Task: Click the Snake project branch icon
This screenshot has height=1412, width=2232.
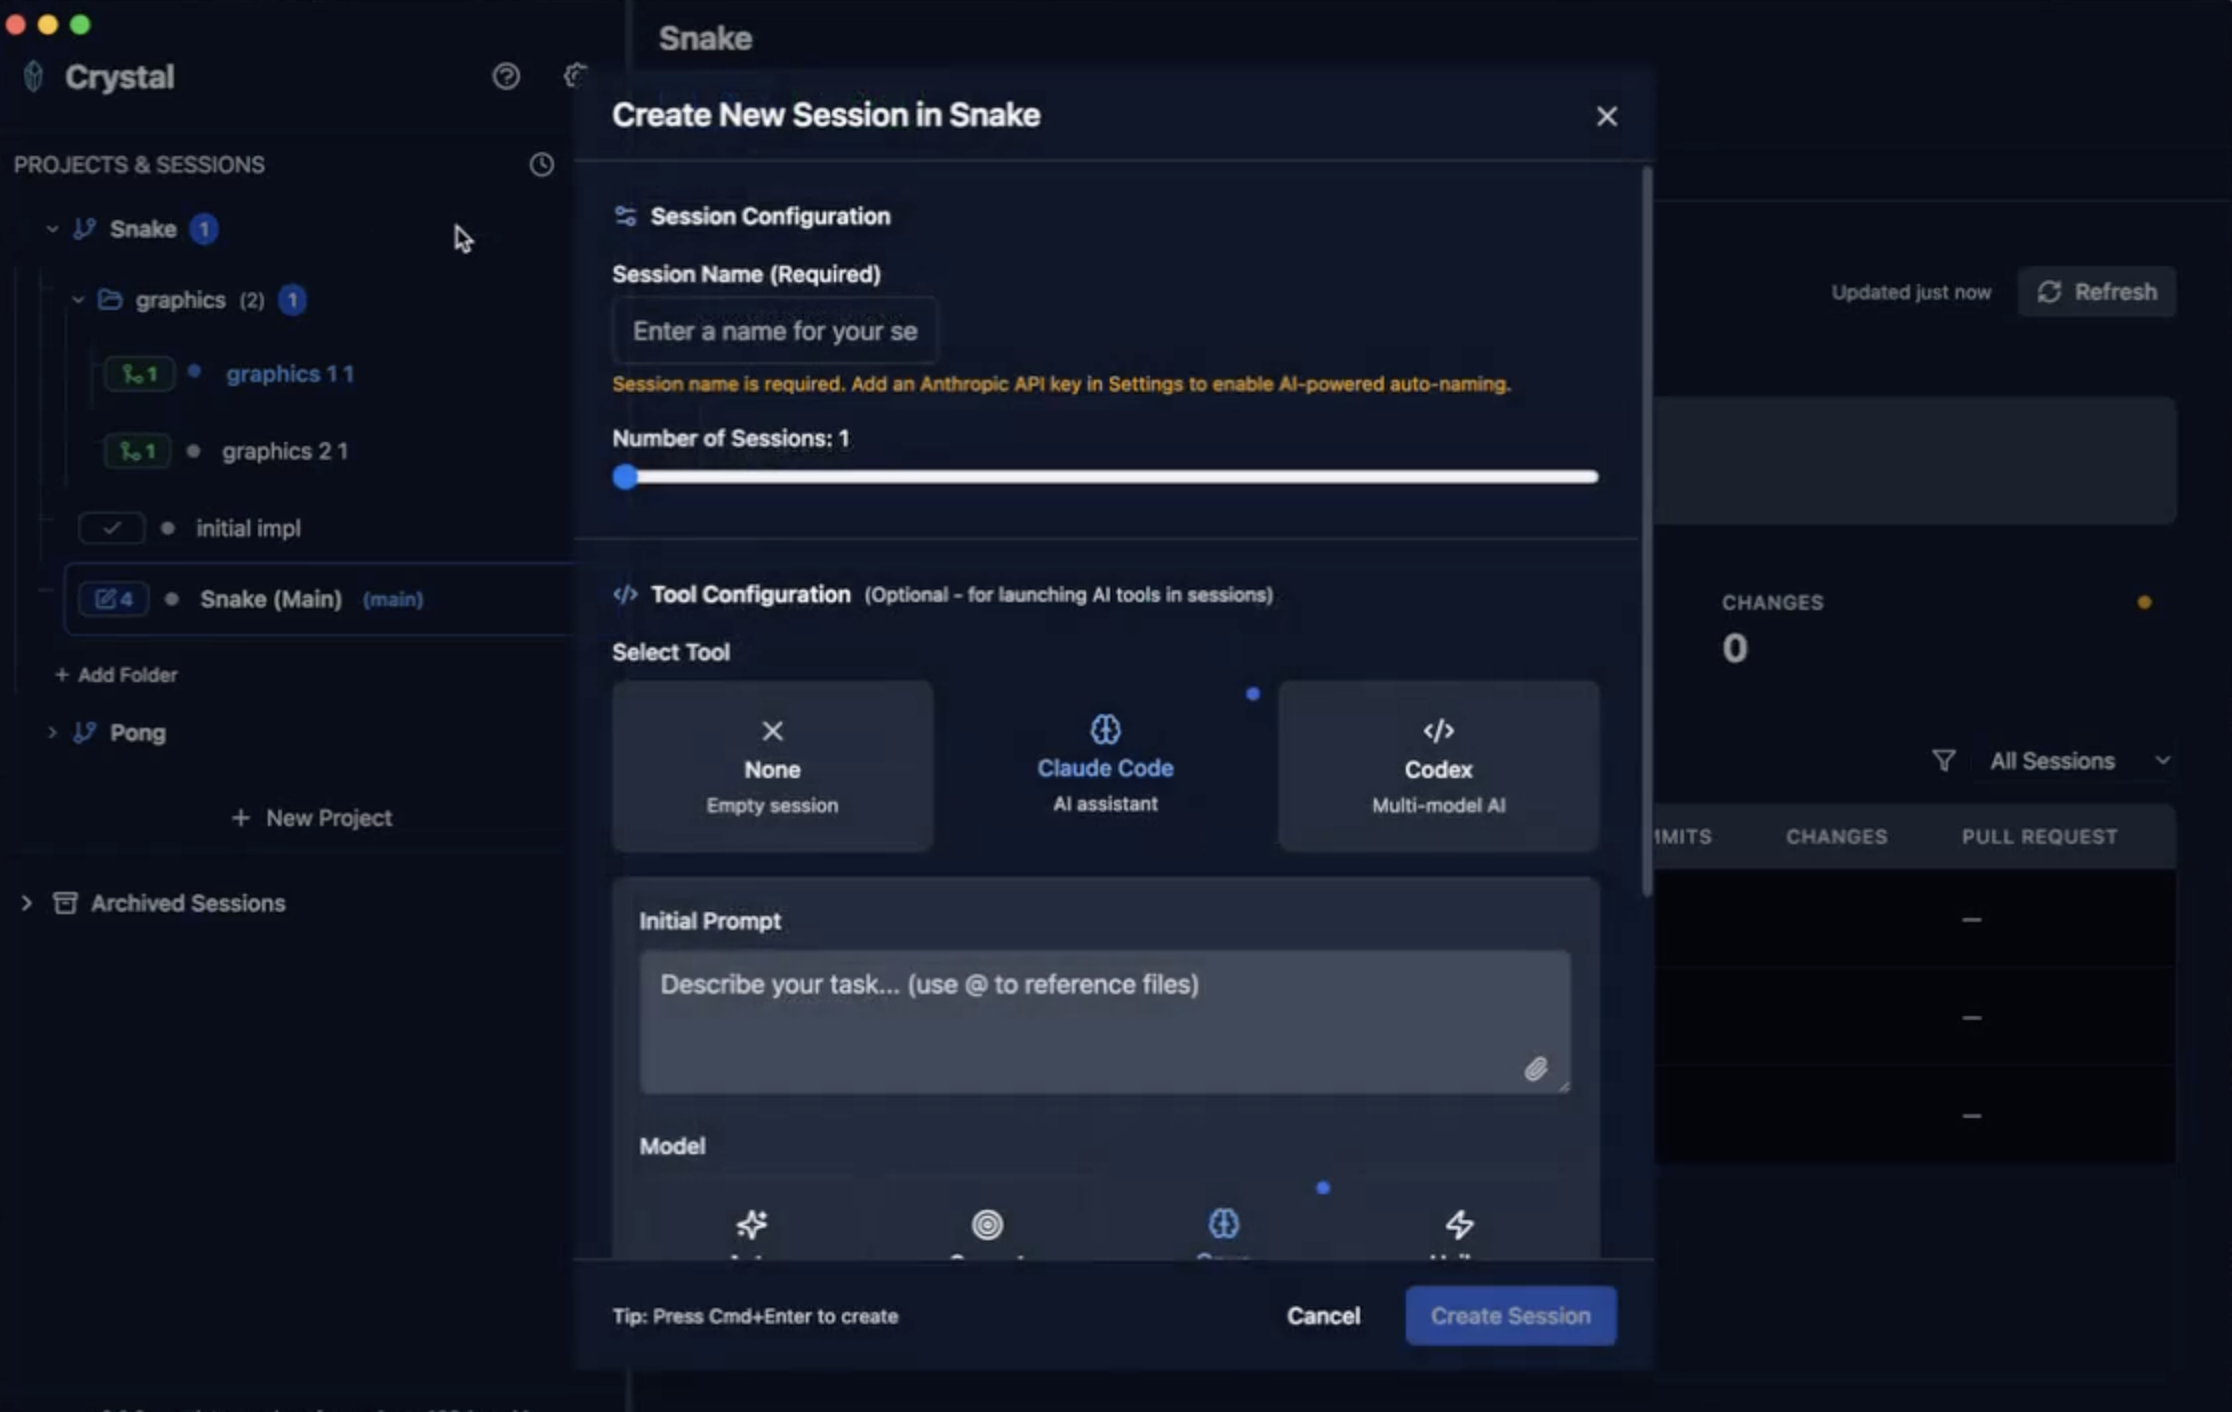Action: coord(85,229)
